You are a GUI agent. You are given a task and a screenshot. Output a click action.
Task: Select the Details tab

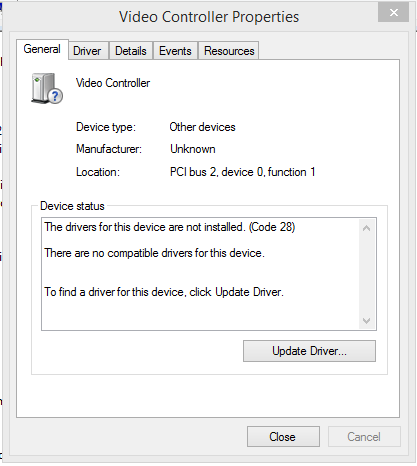(x=131, y=51)
